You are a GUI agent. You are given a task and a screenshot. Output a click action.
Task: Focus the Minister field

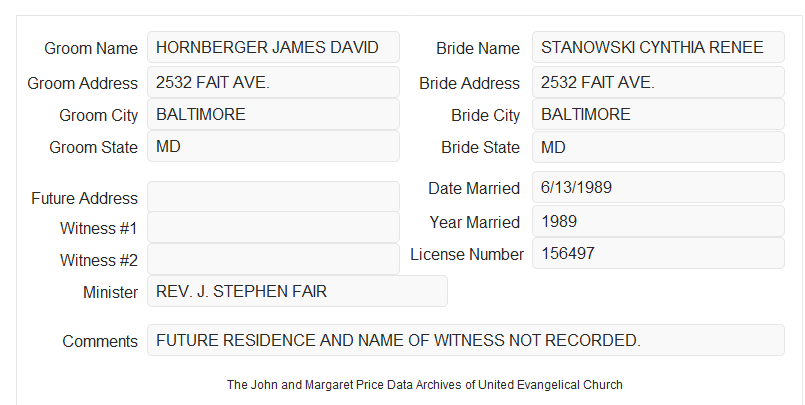[297, 291]
